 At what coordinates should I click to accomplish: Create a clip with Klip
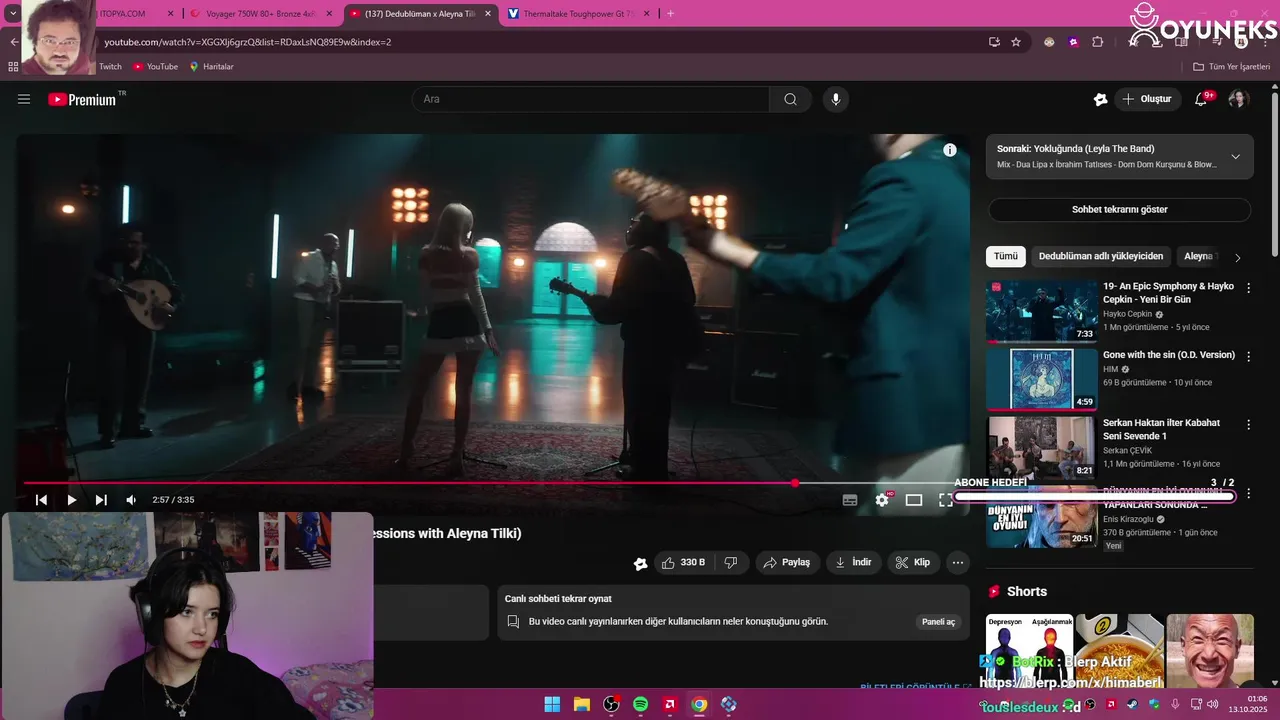pyautogui.click(x=913, y=563)
